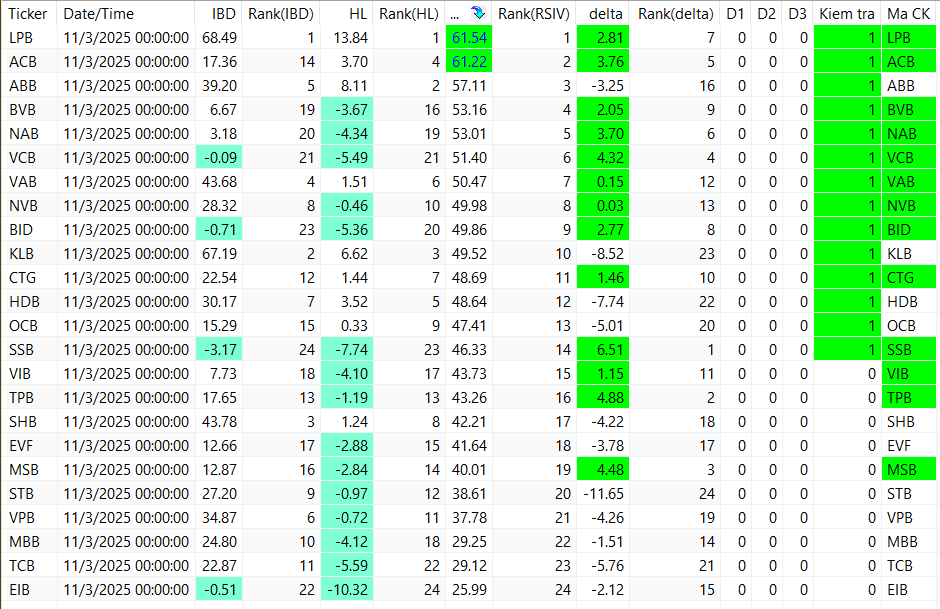Click the IBD value -3.17 for SSB
940x609 pixels.
tap(219, 349)
